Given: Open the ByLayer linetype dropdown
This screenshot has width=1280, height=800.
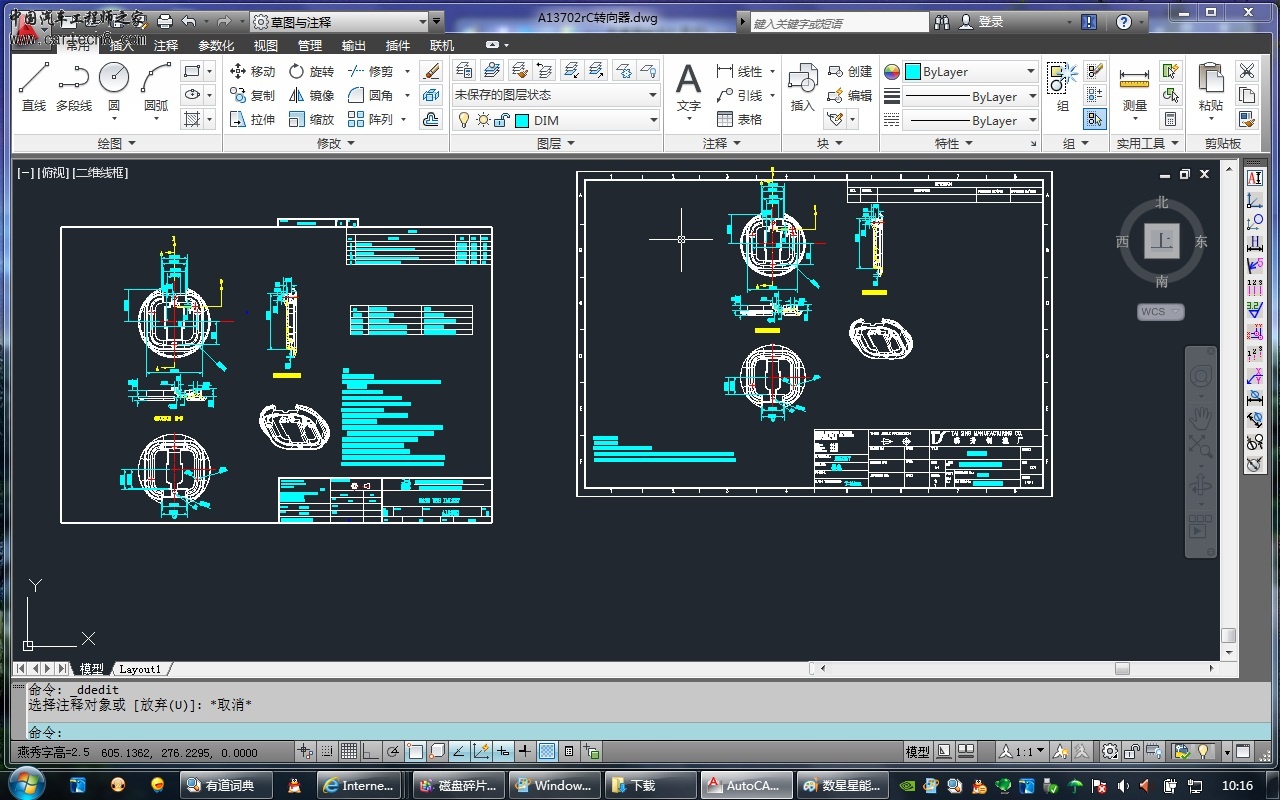Looking at the screenshot, I should coord(971,120).
